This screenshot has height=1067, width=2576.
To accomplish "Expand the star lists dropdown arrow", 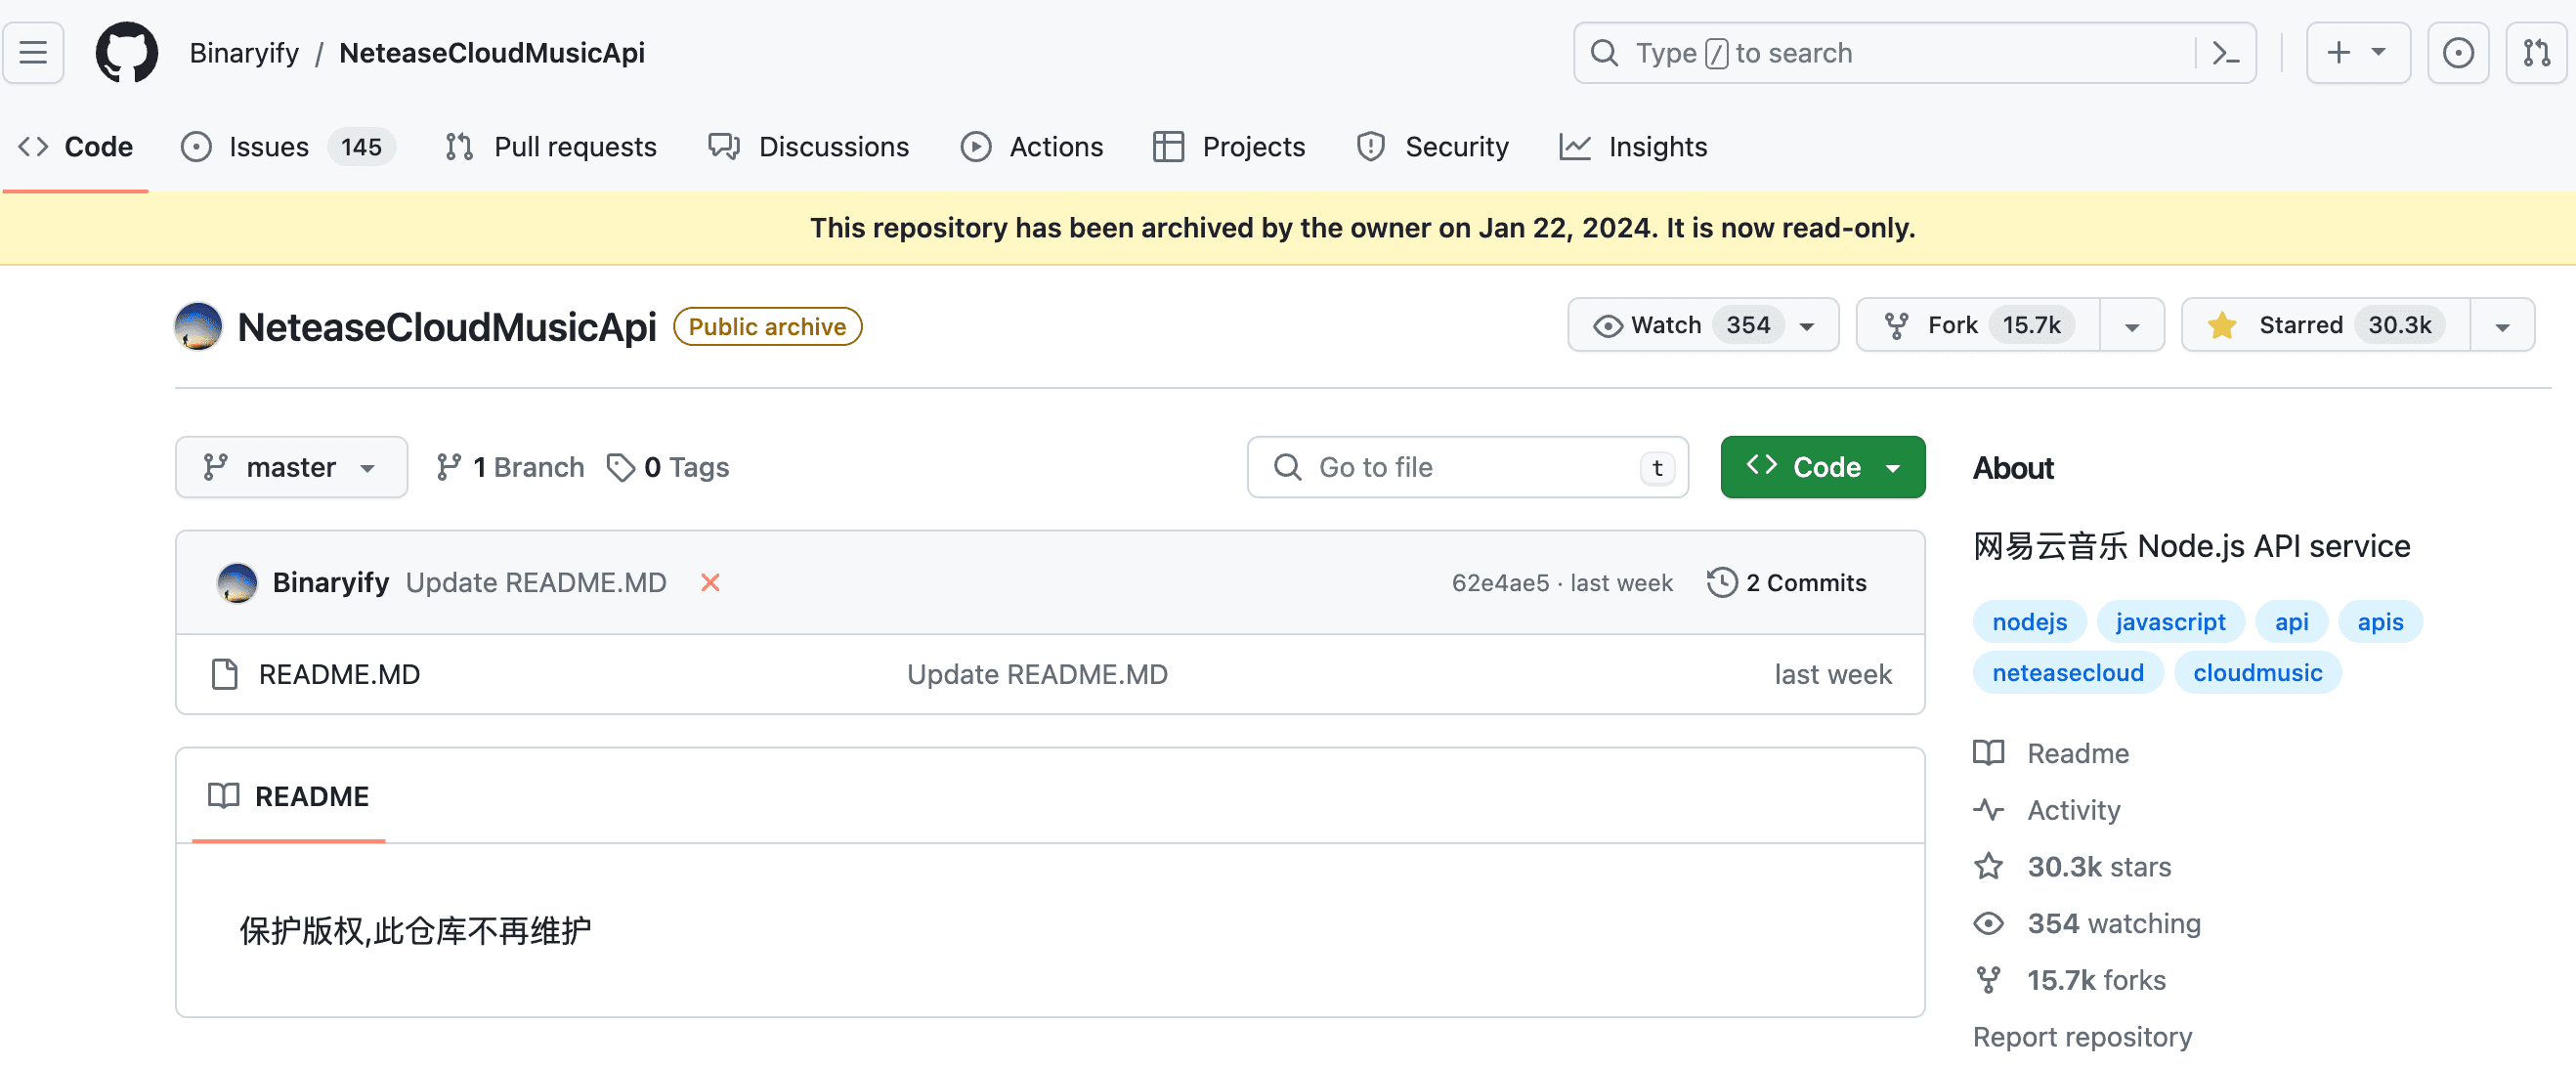I will pyautogui.click(x=2502, y=326).
